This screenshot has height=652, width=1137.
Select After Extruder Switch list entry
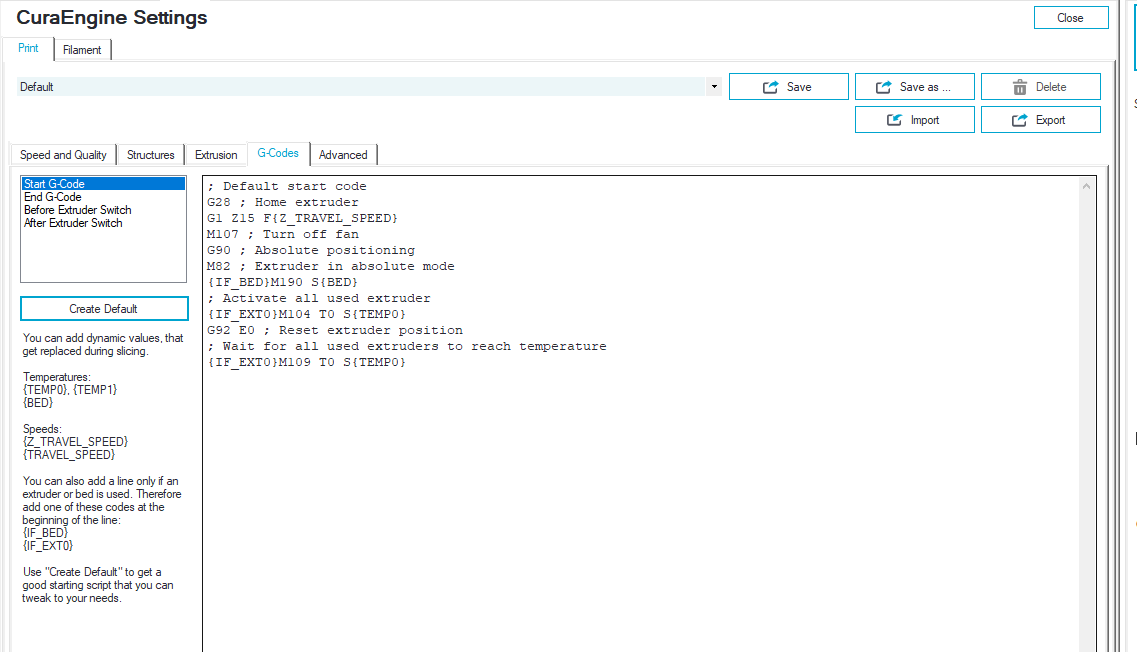73,223
